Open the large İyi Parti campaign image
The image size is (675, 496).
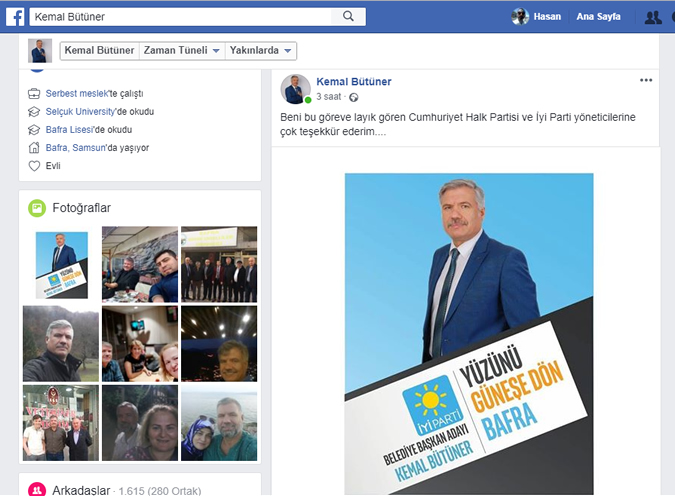[469, 334]
